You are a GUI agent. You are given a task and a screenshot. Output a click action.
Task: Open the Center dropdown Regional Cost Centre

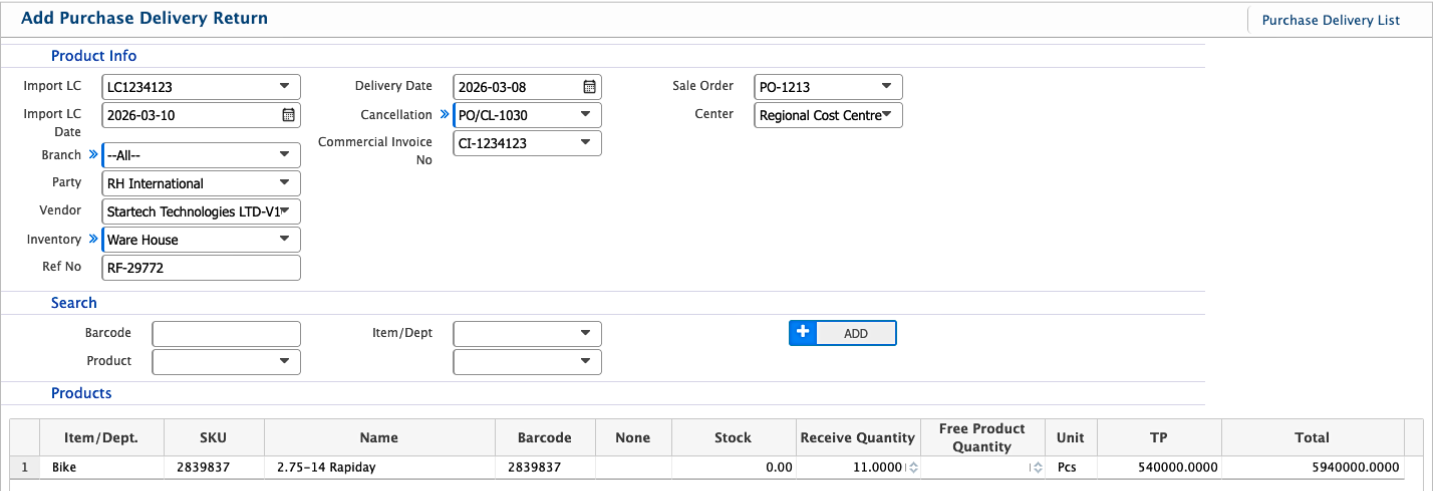(x=886, y=115)
